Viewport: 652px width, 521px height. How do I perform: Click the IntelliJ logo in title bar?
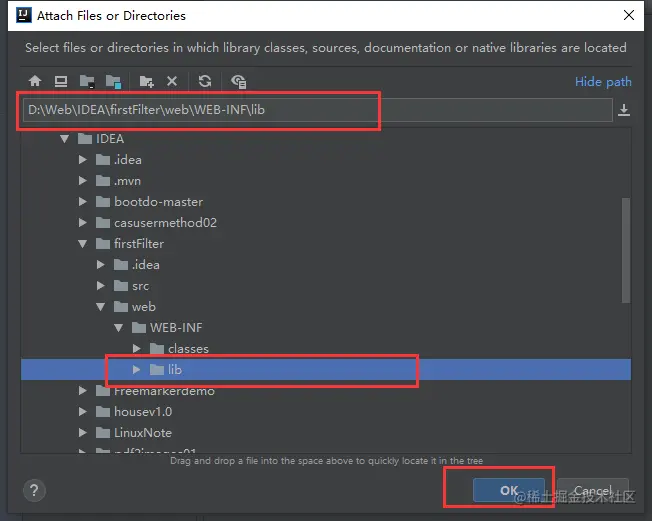24,15
